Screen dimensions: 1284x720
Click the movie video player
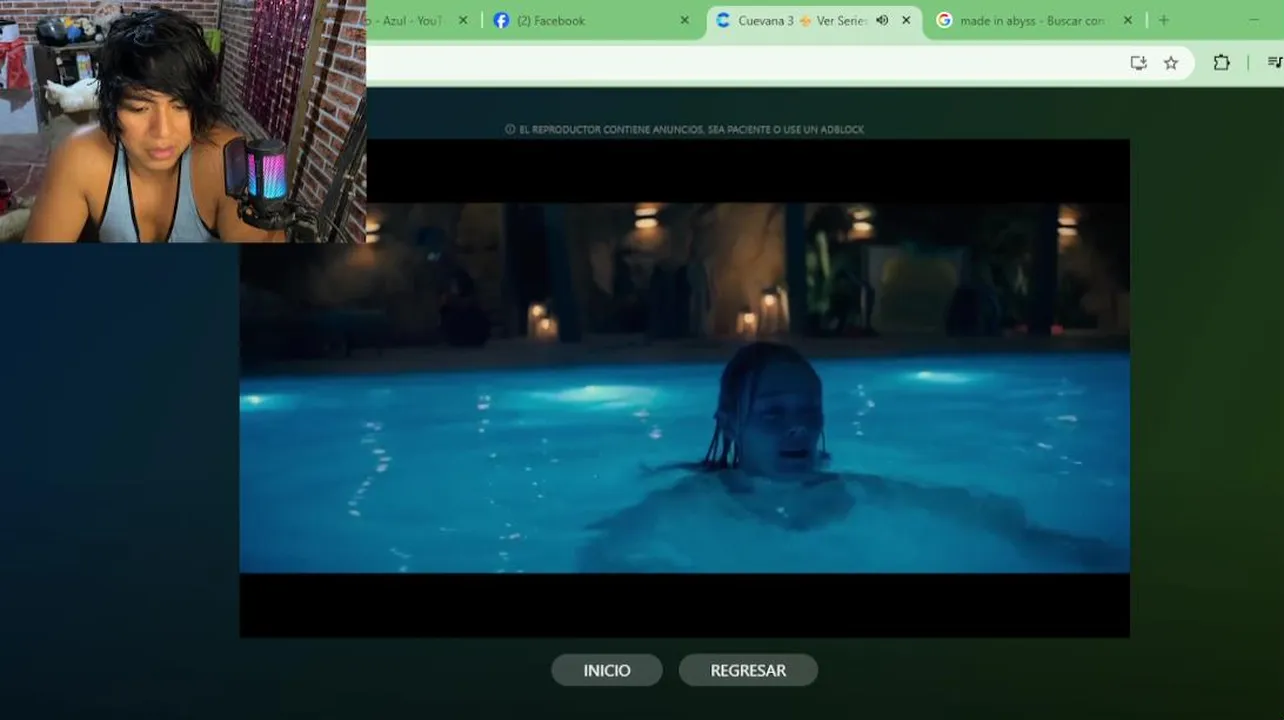coord(685,388)
